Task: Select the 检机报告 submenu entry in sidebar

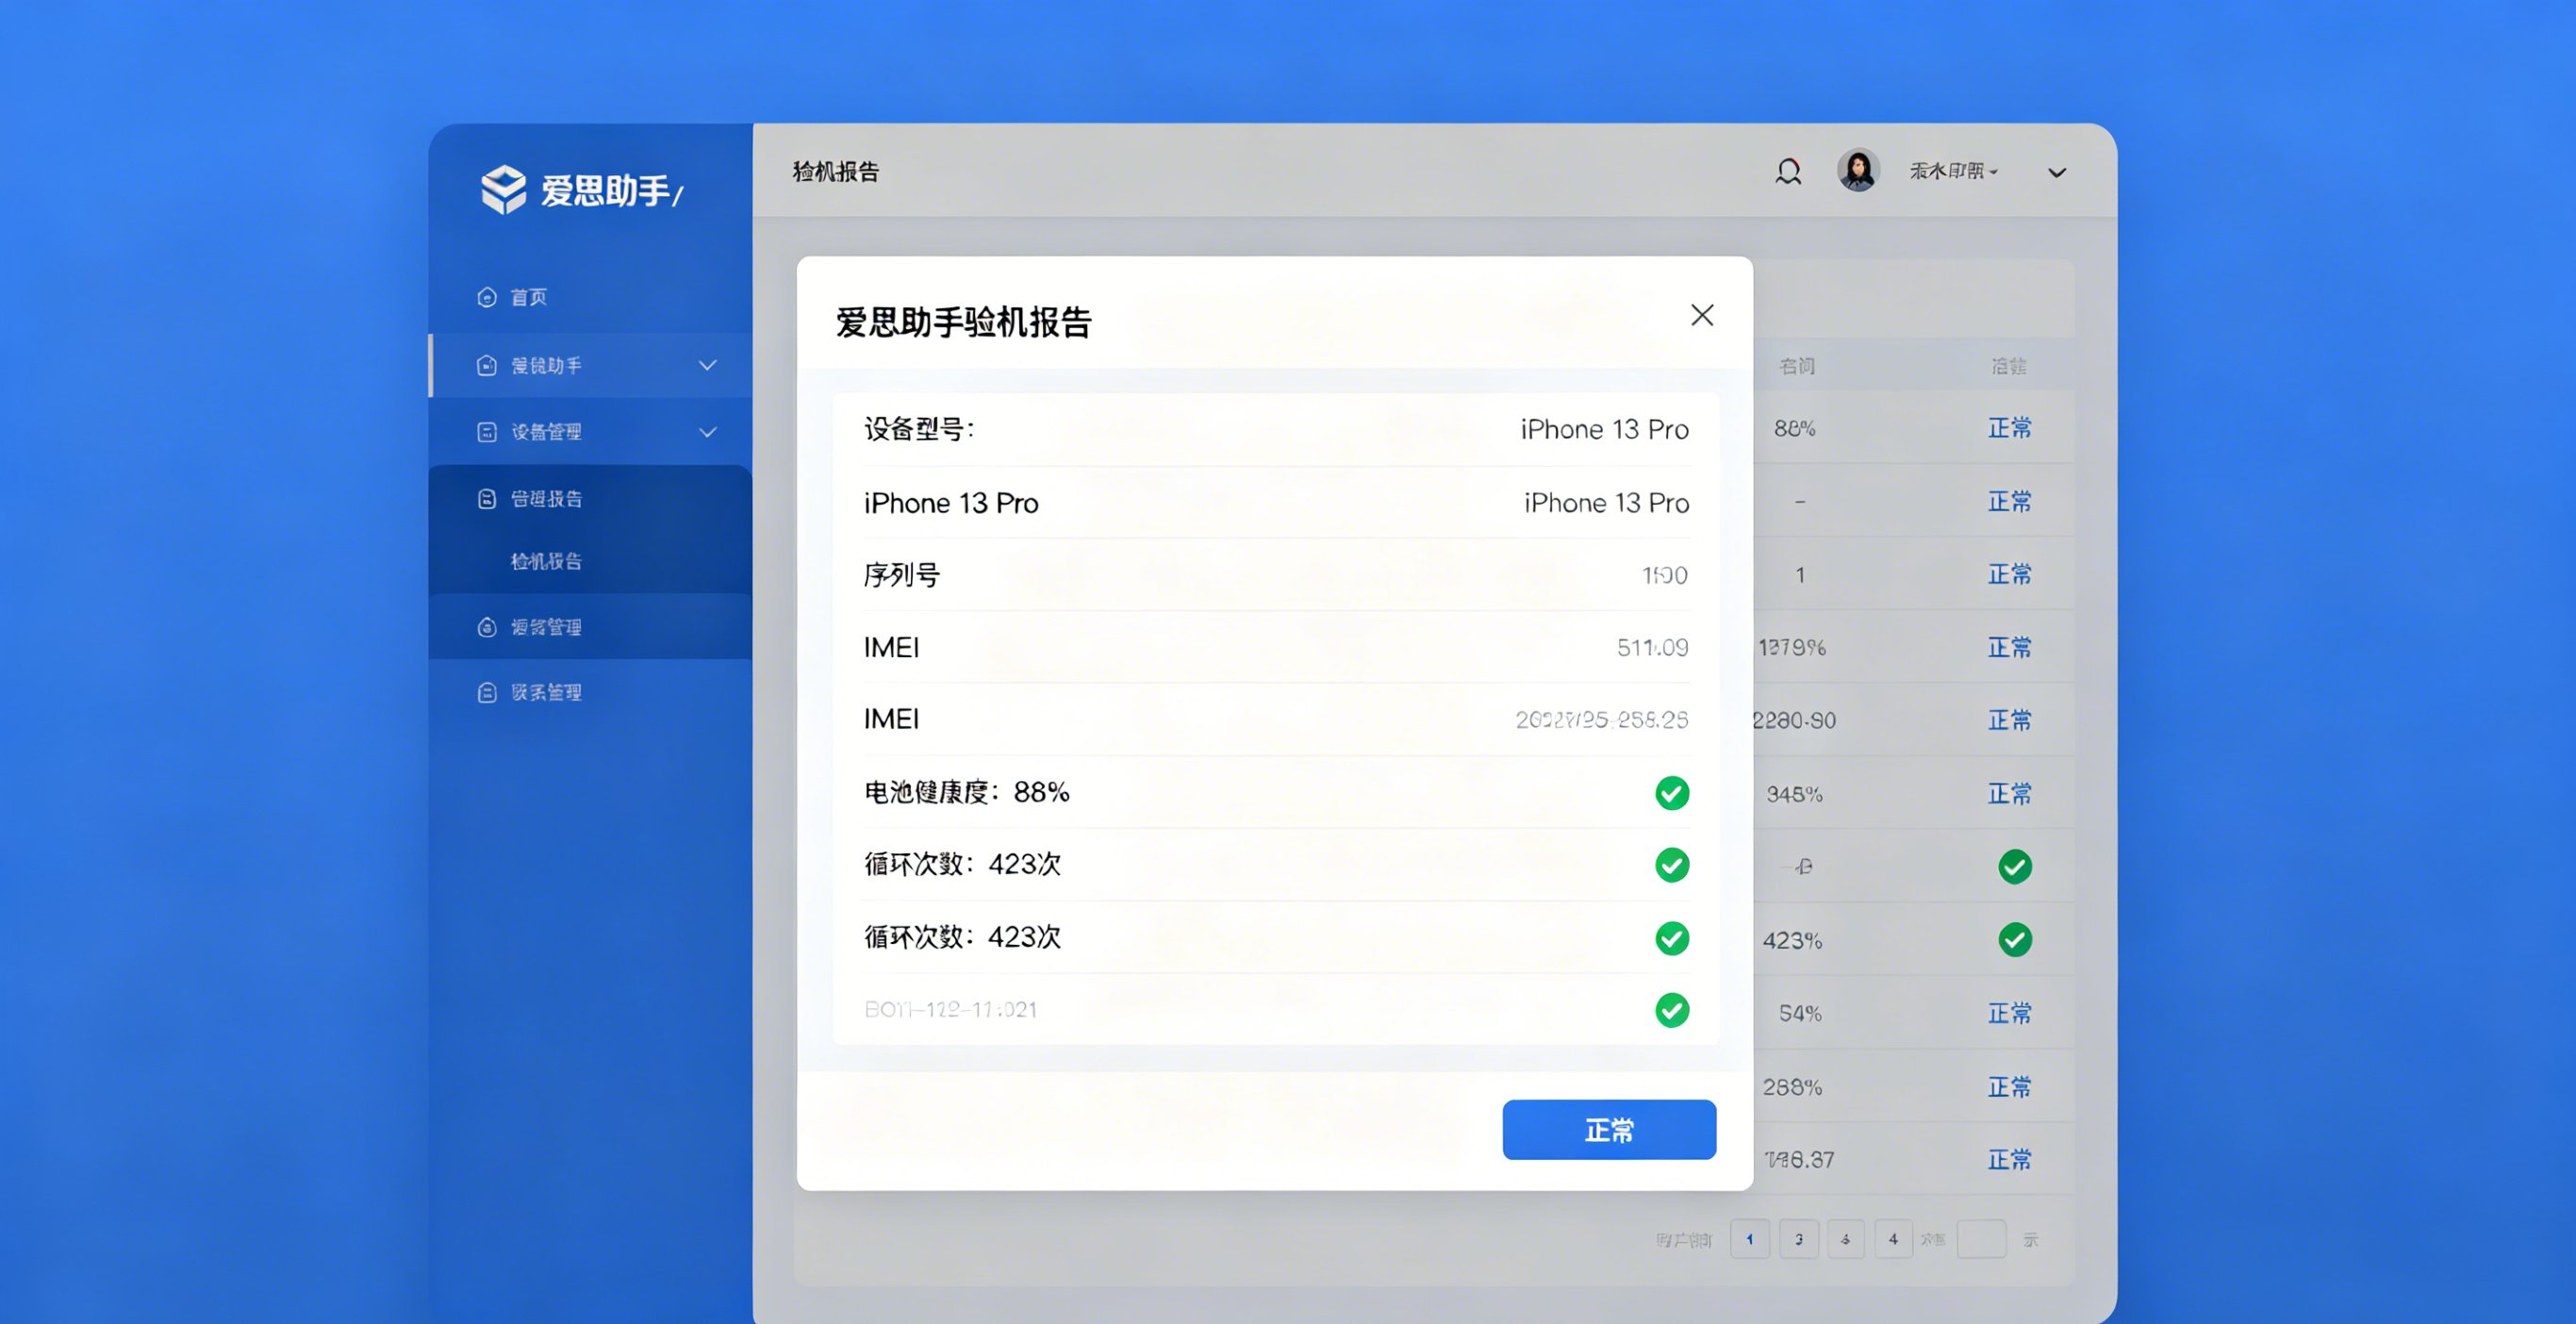Action: point(546,561)
